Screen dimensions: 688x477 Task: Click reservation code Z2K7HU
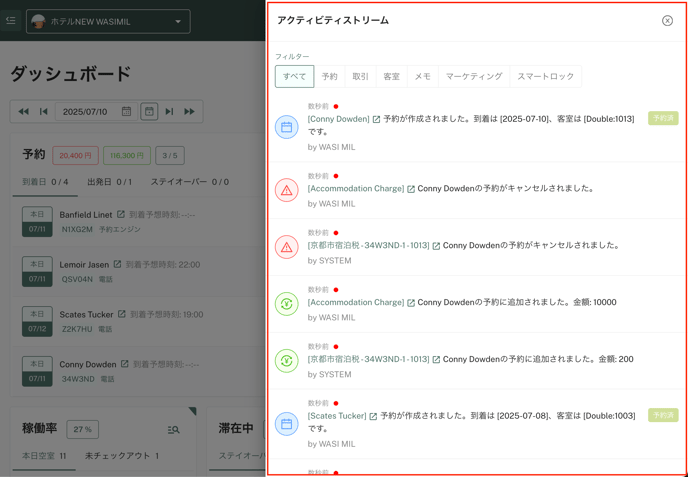77,329
